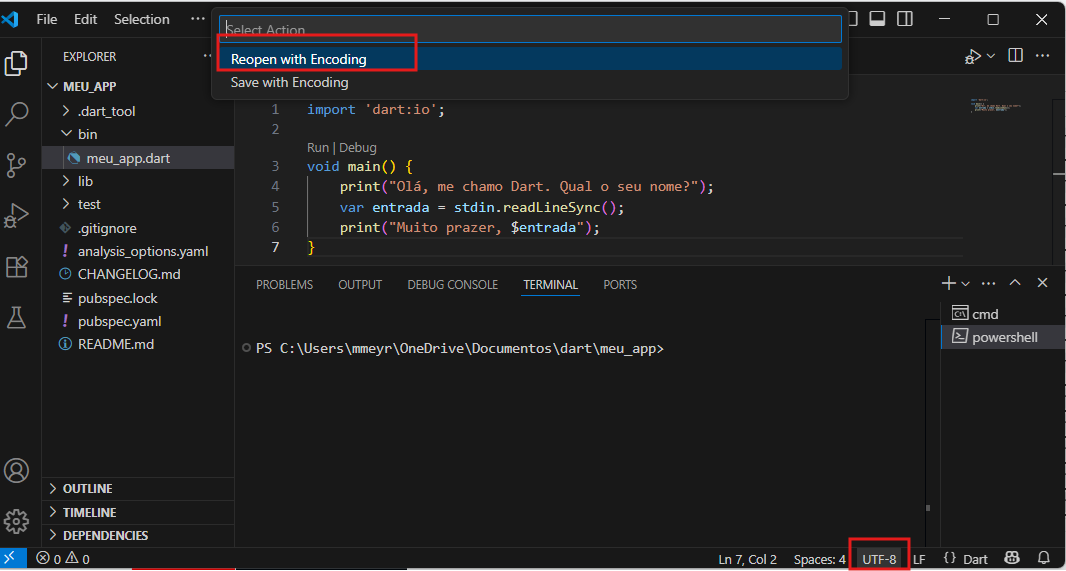Viewport: 1066px width, 571px height.
Task: Open the pubspec.lock file
Action: tap(139, 298)
